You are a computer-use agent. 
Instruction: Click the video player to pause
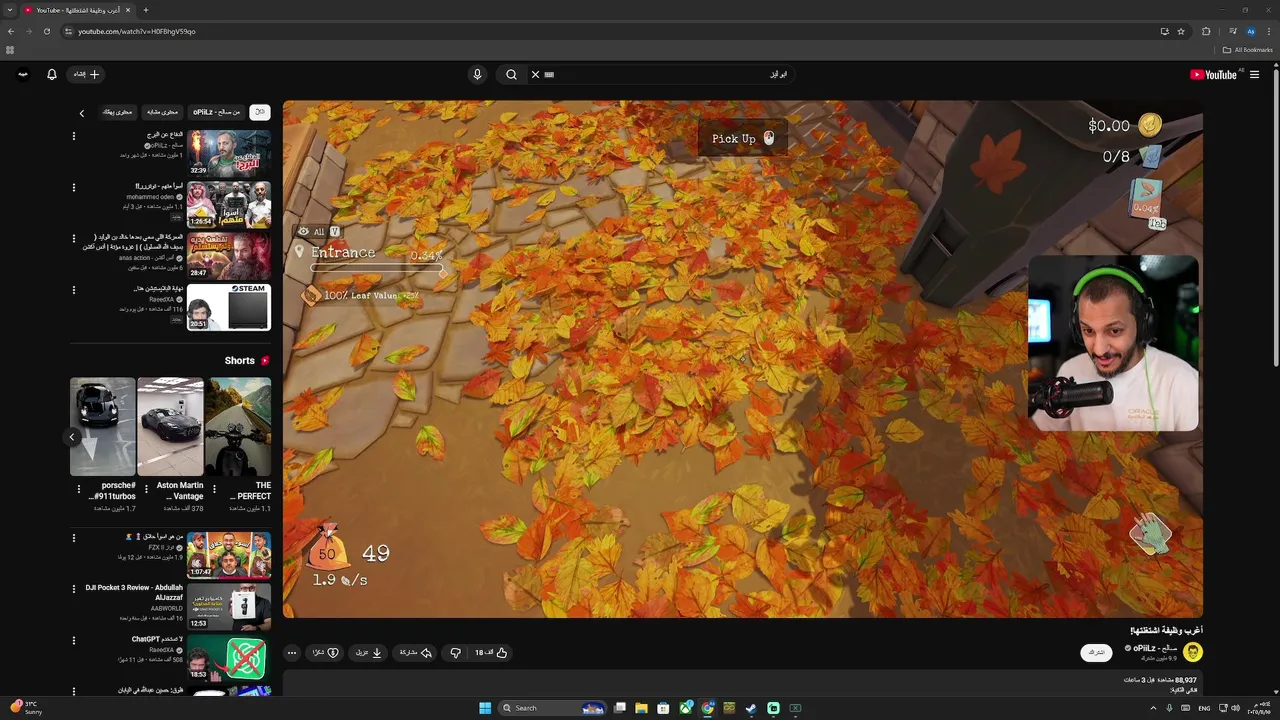click(742, 358)
